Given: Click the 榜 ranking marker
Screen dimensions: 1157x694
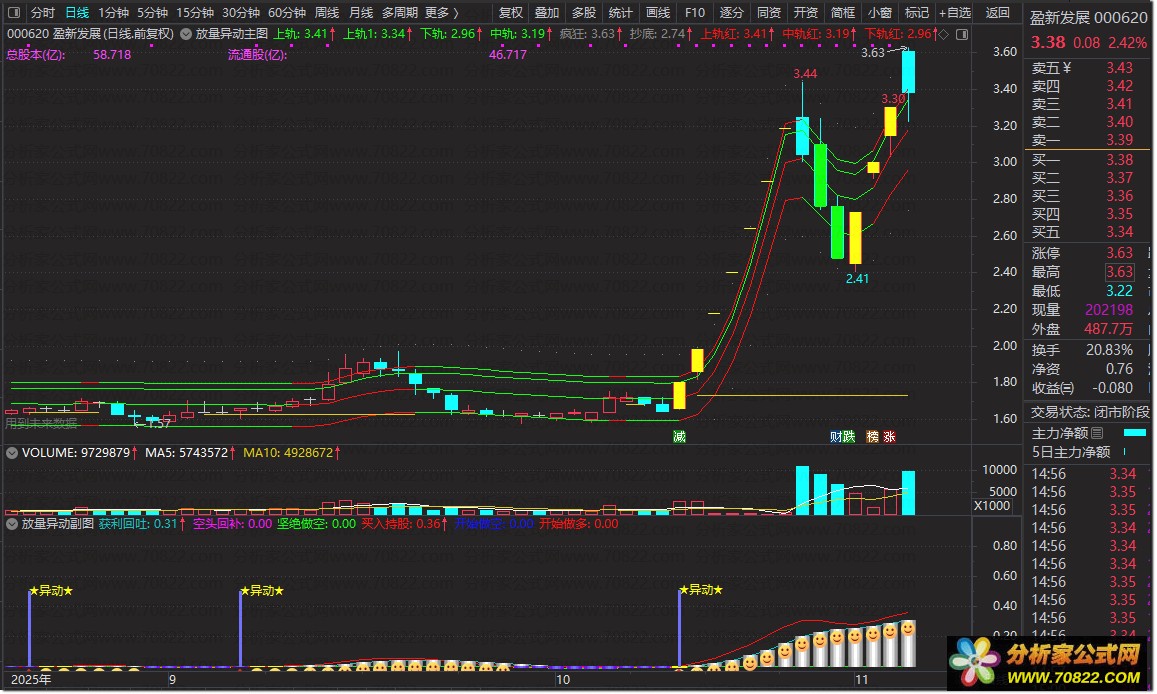Looking at the screenshot, I should tap(872, 437).
